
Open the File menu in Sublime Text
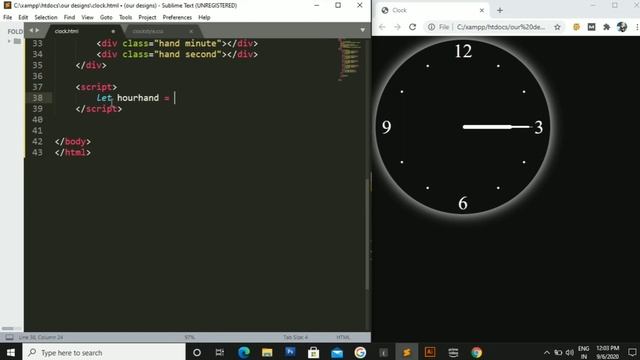(7, 18)
